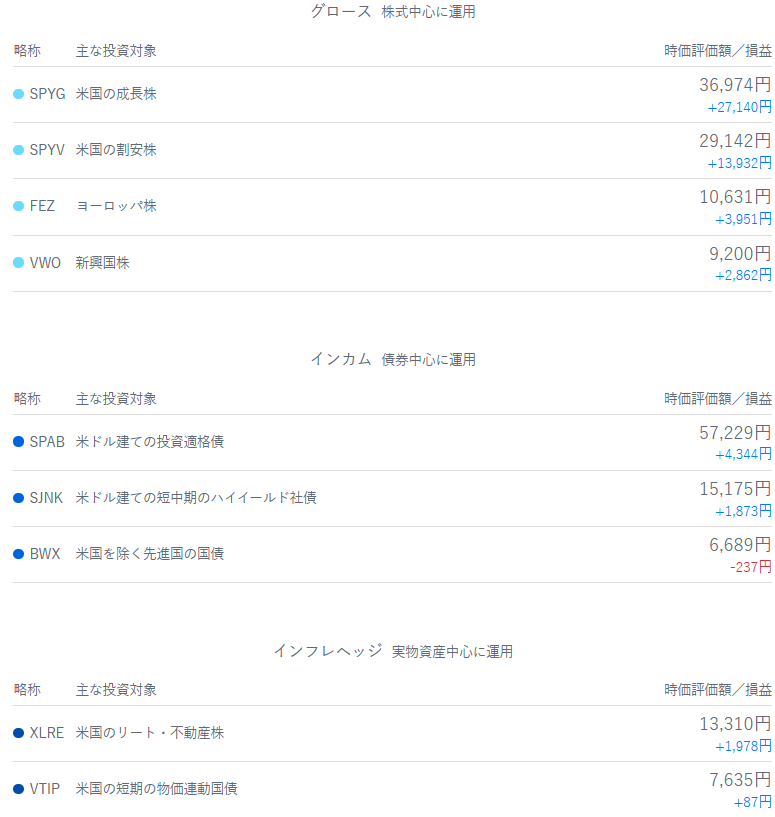Click the 13,310円 valuation amount
Image resolution: width=775 pixels, height=817 pixels.
click(735, 724)
